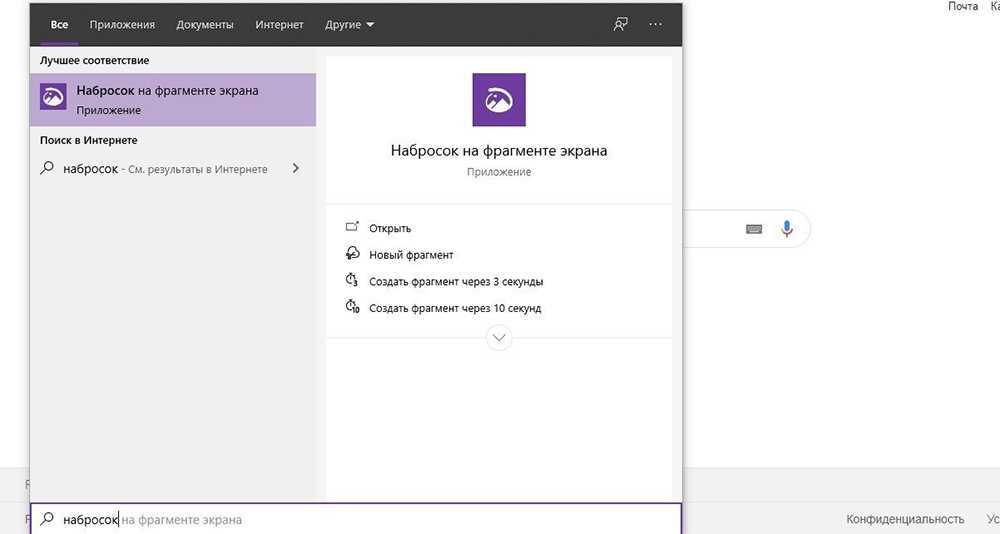Open the three-dots options menu
The width and height of the screenshot is (1000, 534).
(x=655, y=24)
